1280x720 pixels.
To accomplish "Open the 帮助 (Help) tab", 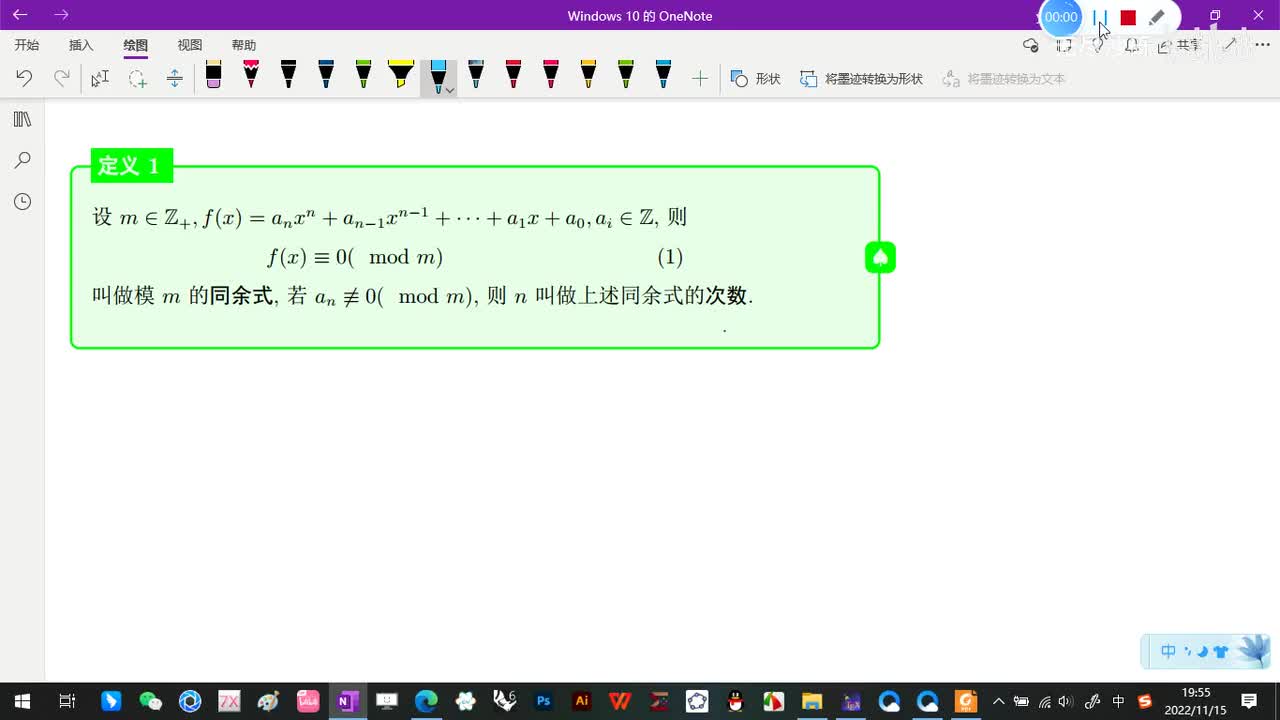I will click(x=244, y=45).
